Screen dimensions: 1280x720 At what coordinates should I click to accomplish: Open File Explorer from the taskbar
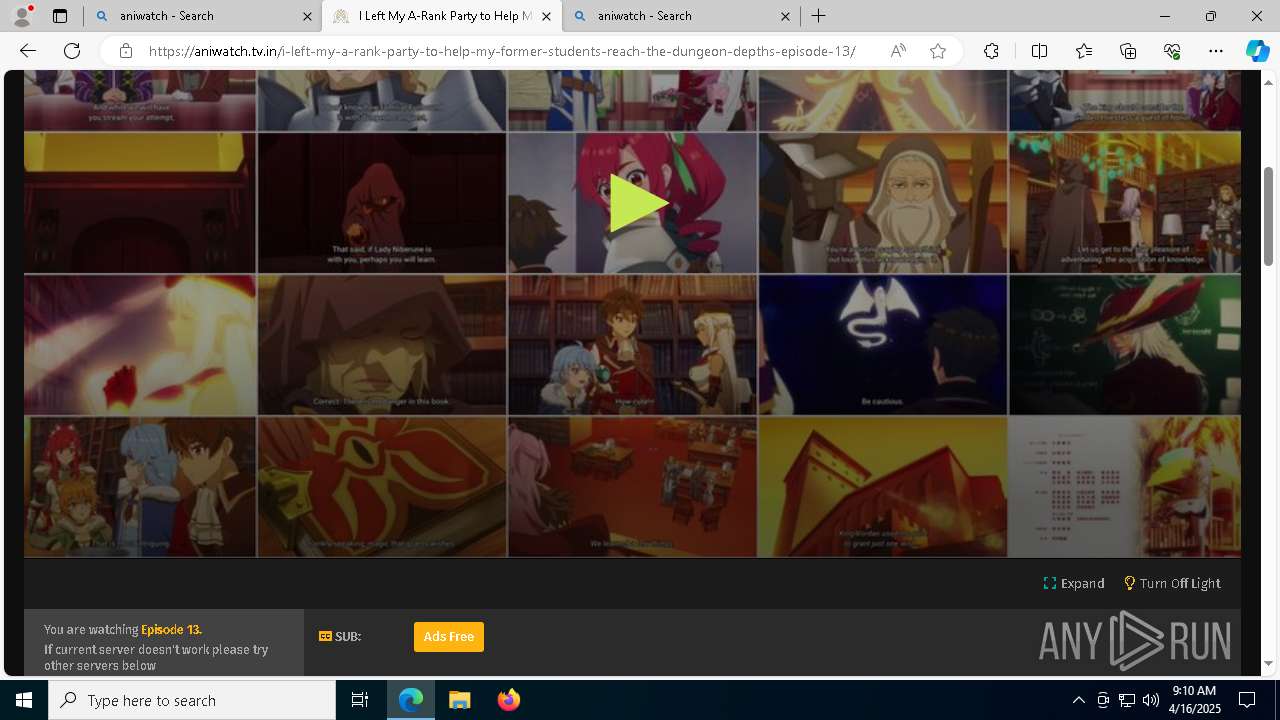coord(459,700)
